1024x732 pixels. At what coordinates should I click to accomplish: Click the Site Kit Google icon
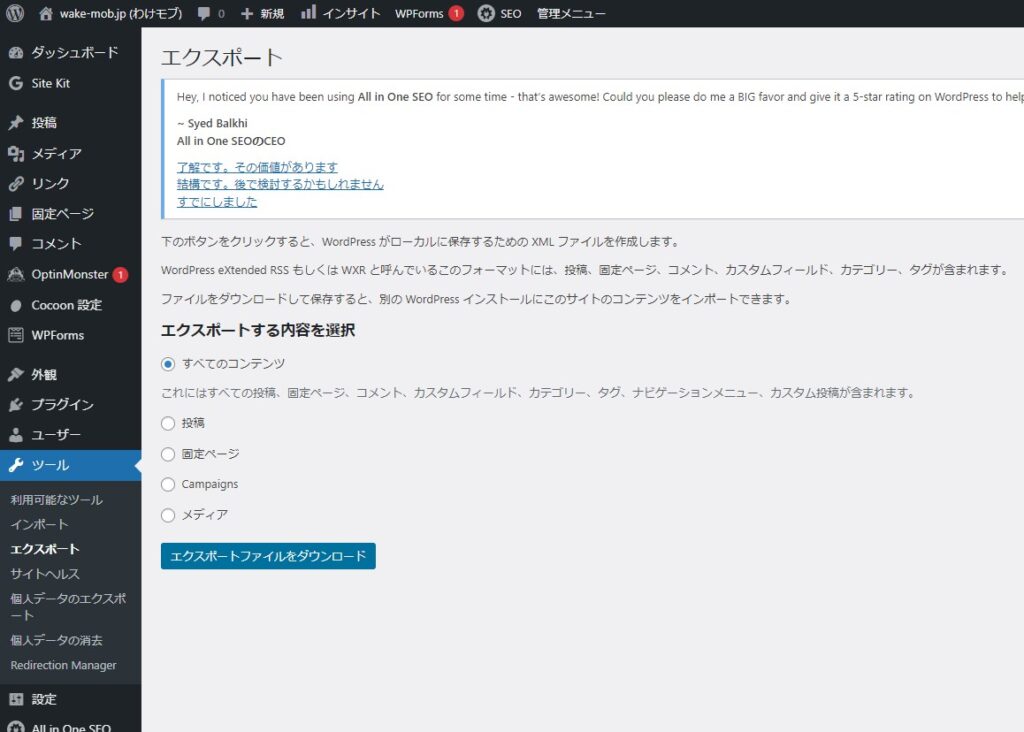click(16, 83)
